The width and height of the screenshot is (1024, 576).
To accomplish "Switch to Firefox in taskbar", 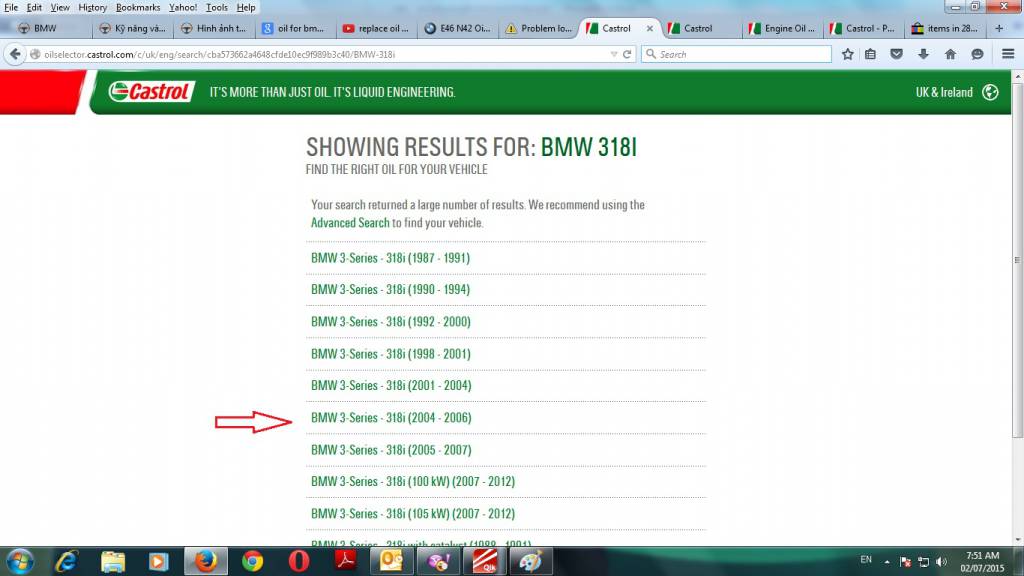I will tap(206, 562).
